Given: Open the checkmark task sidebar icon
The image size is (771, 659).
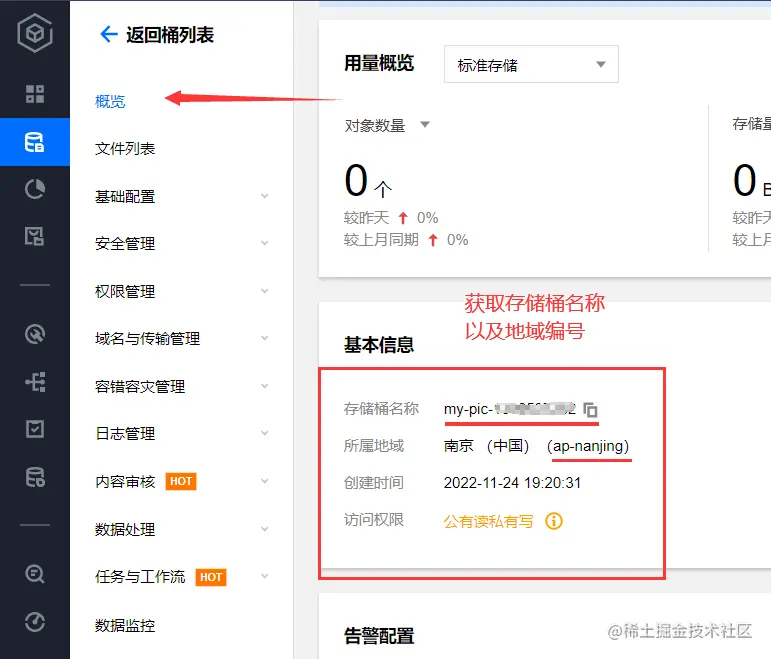Looking at the screenshot, I should [34, 429].
